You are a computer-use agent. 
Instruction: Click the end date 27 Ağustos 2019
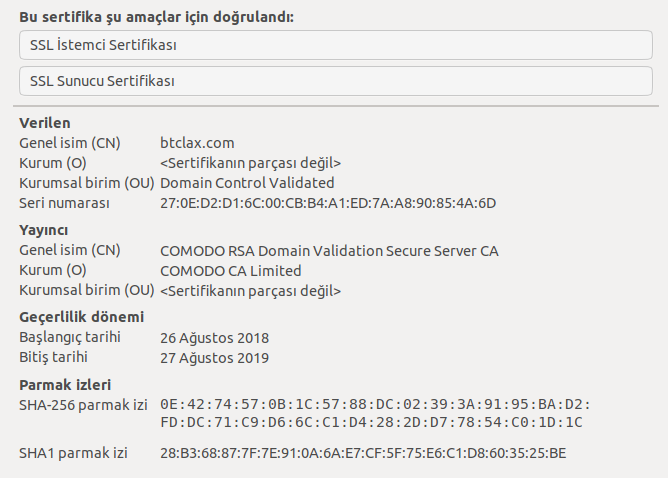point(215,358)
